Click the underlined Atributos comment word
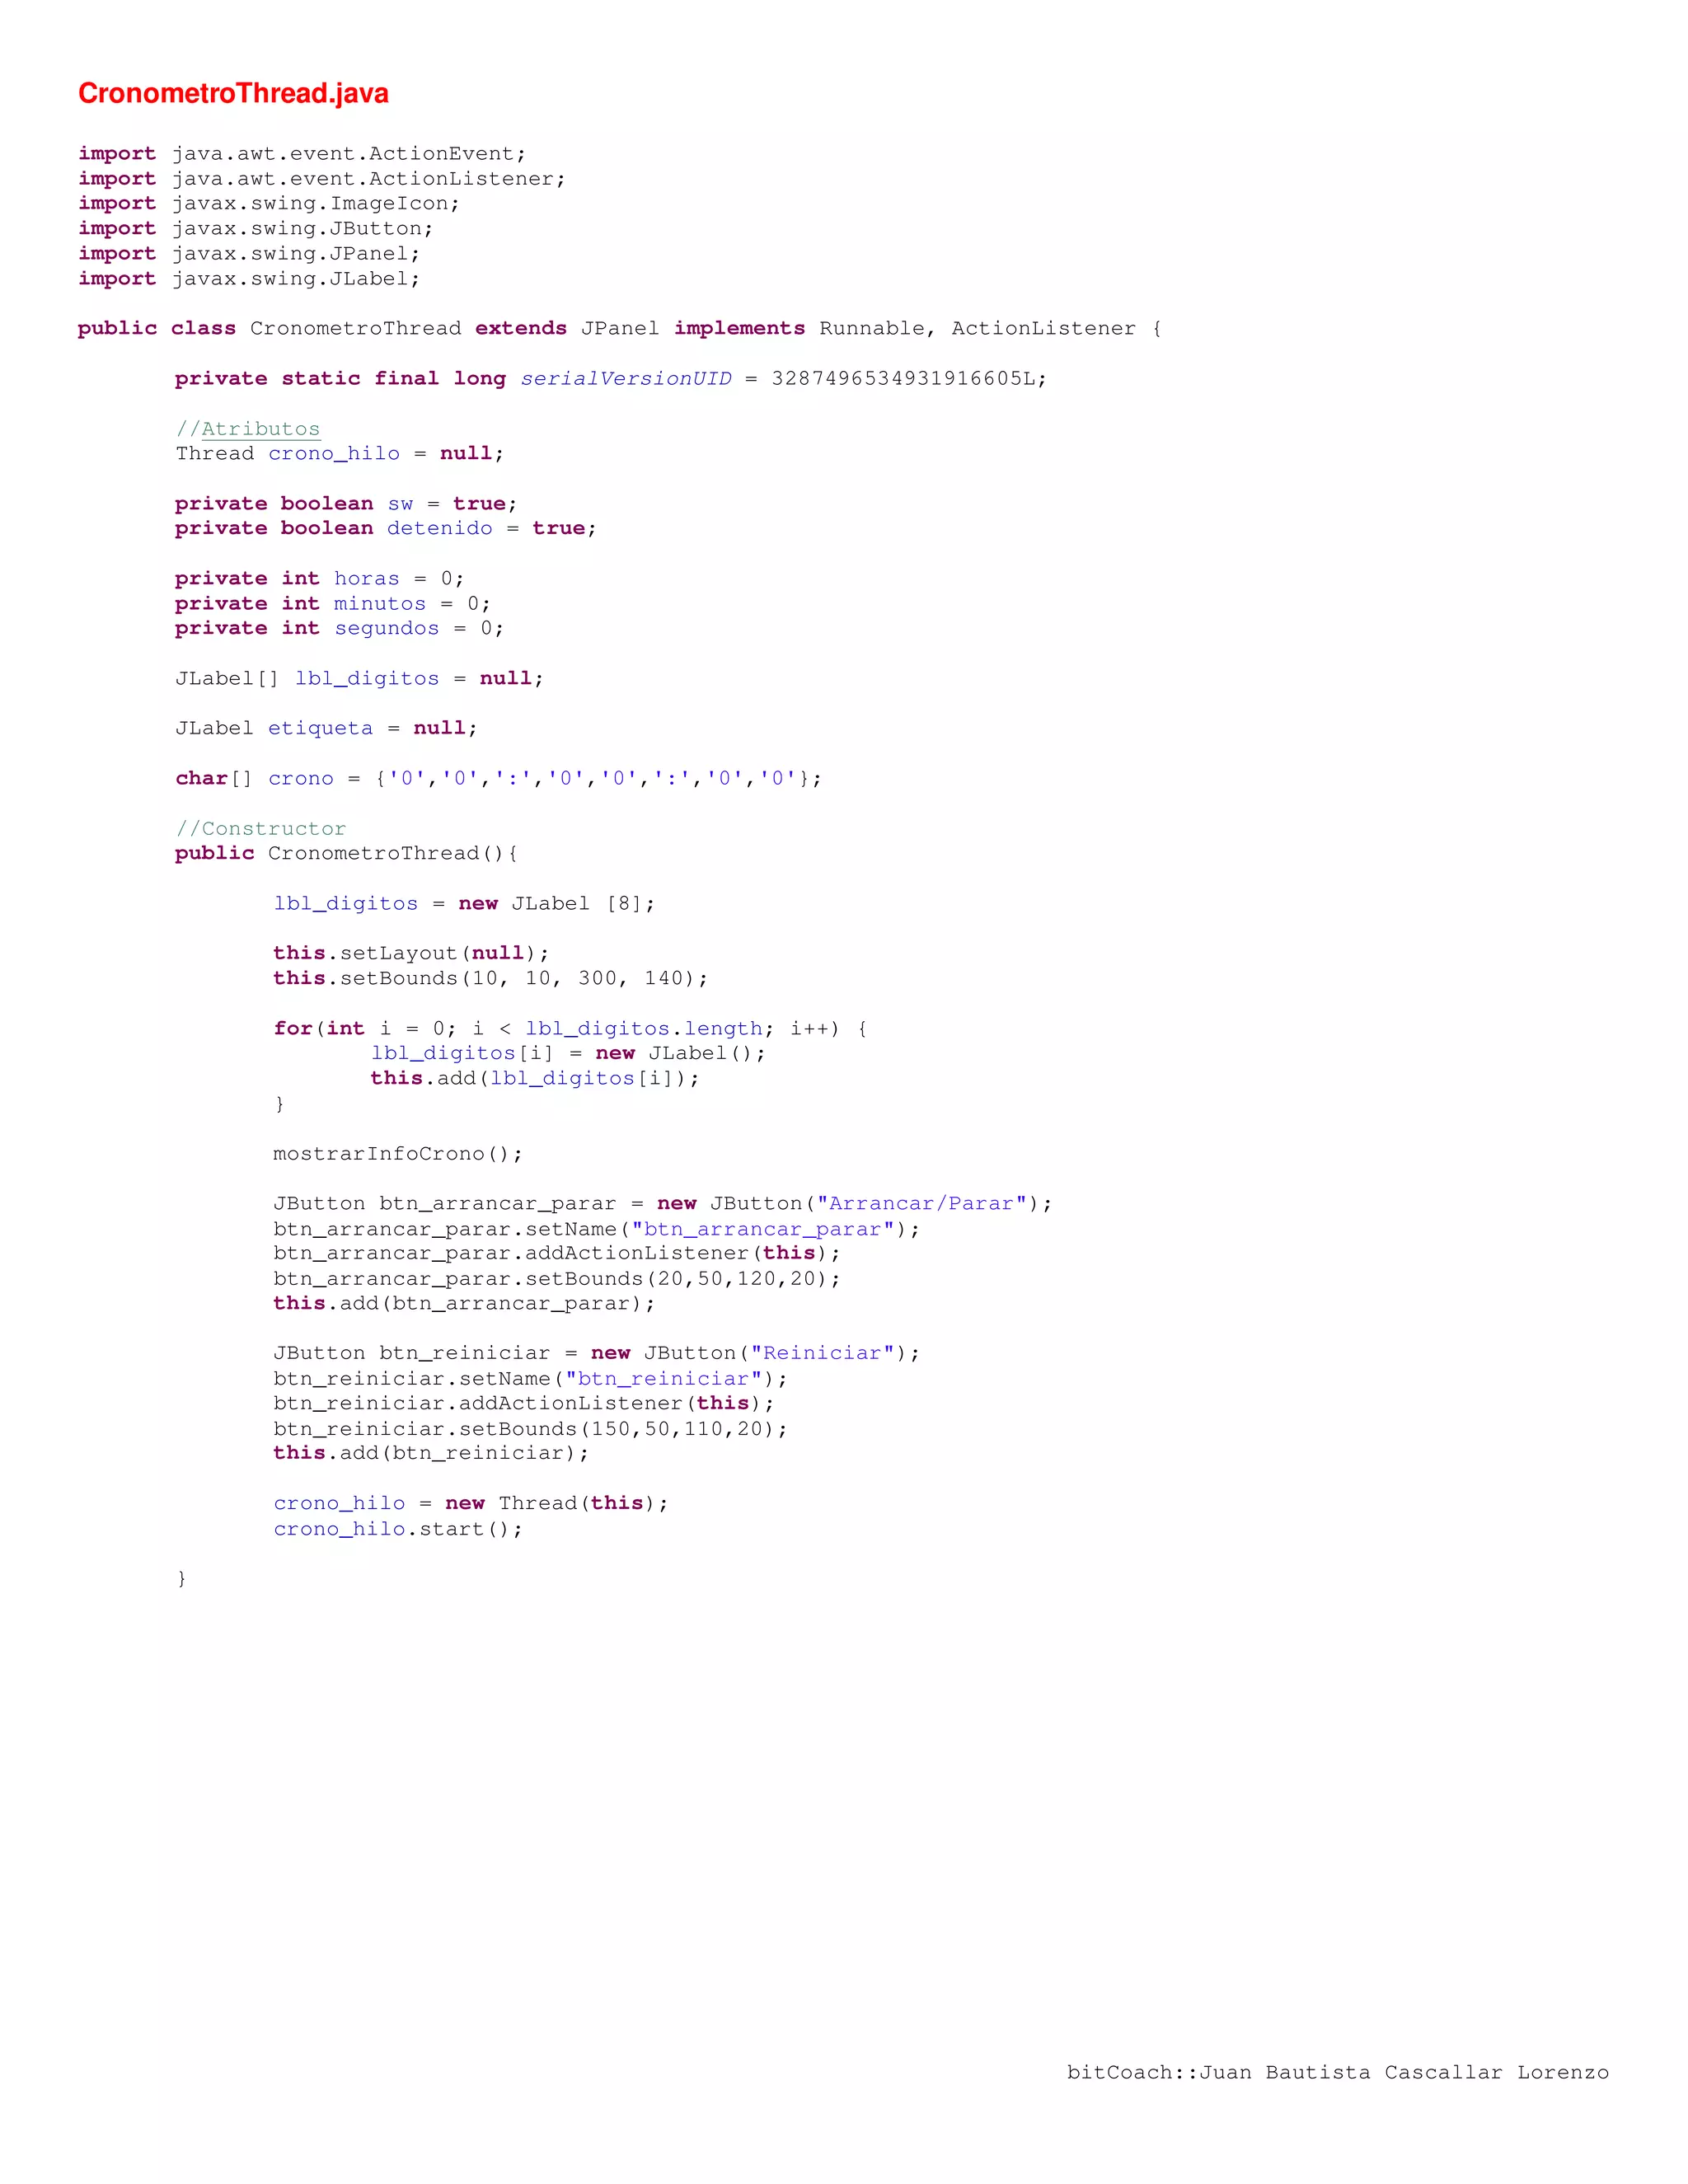Image resolution: width=1688 pixels, height=2184 pixels. click(x=260, y=429)
